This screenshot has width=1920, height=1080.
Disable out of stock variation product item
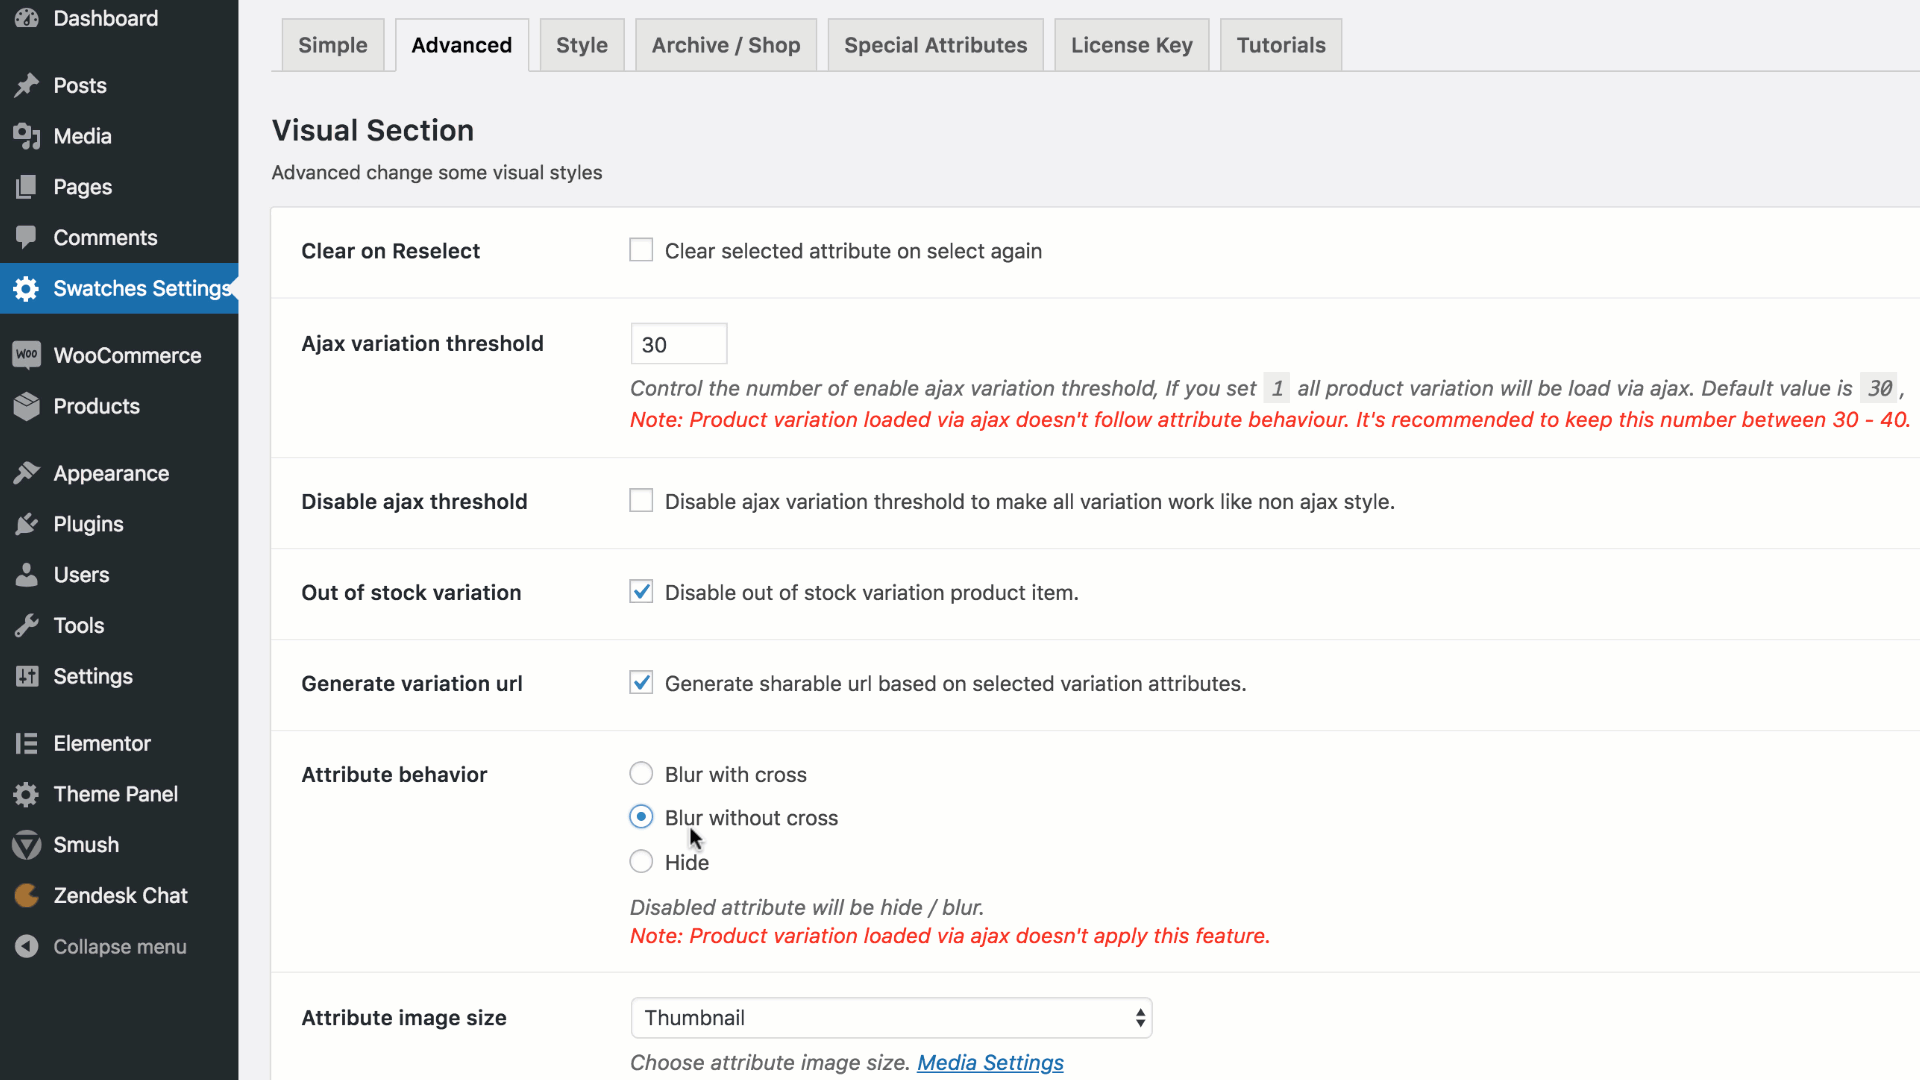click(x=641, y=591)
